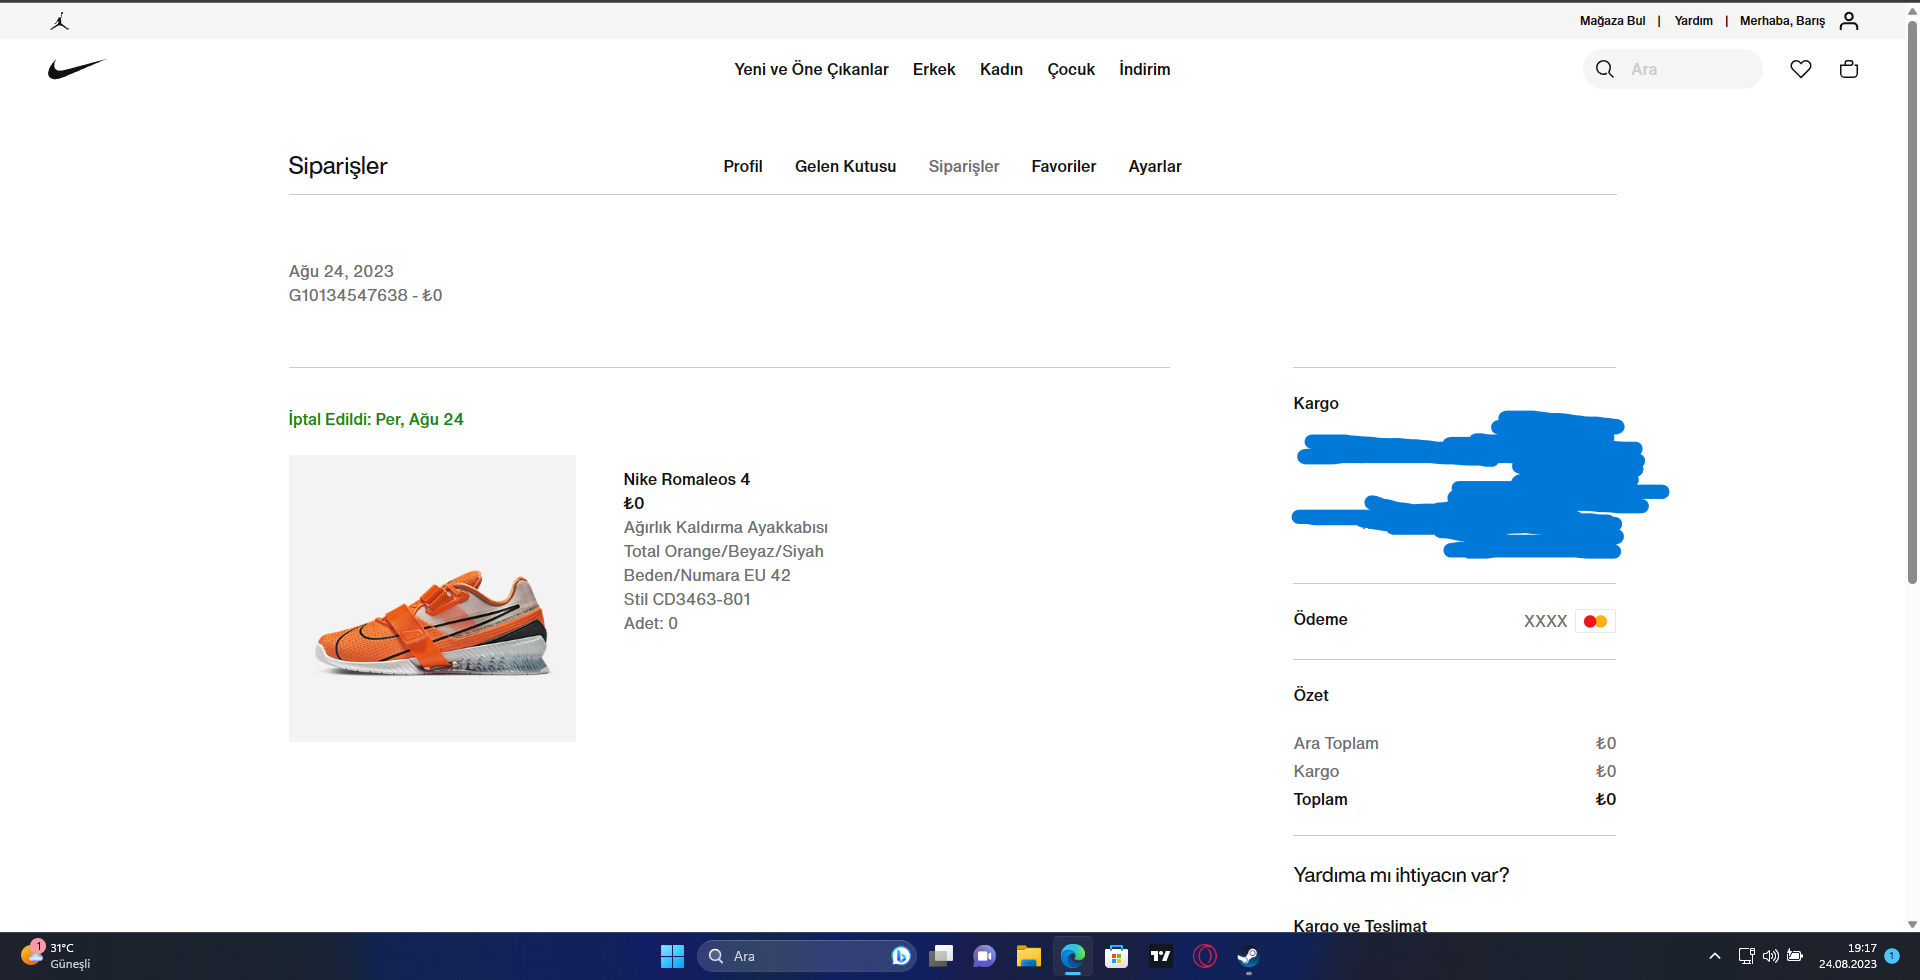The width and height of the screenshot is (1920, 980).
Task: Open Task View in the taskbar
Action: (x=941, y=956)
